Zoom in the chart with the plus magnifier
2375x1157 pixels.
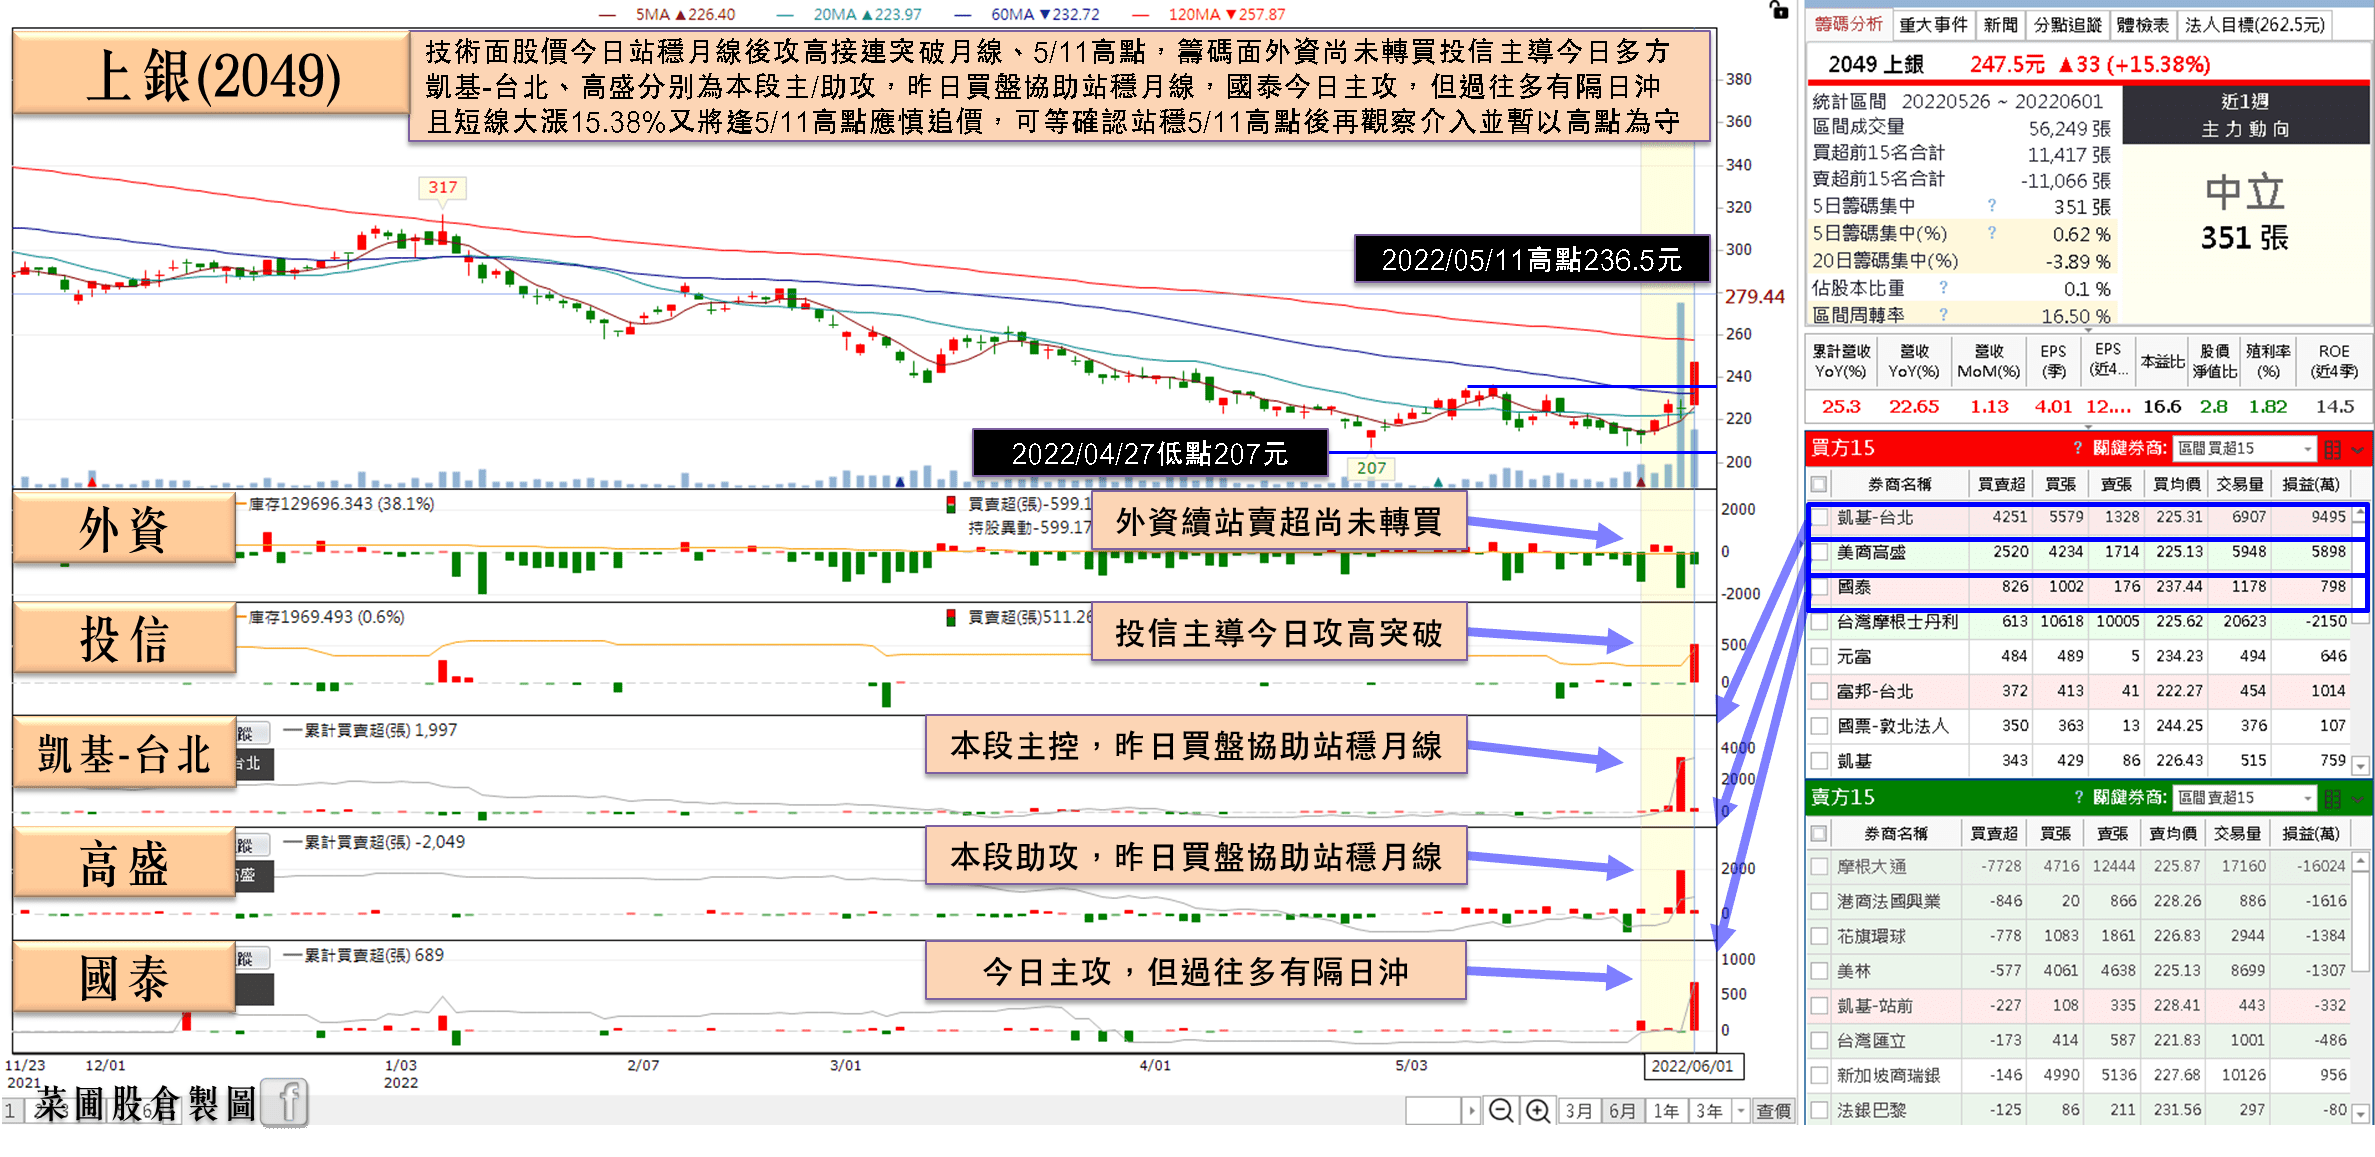(1537, 1111)
